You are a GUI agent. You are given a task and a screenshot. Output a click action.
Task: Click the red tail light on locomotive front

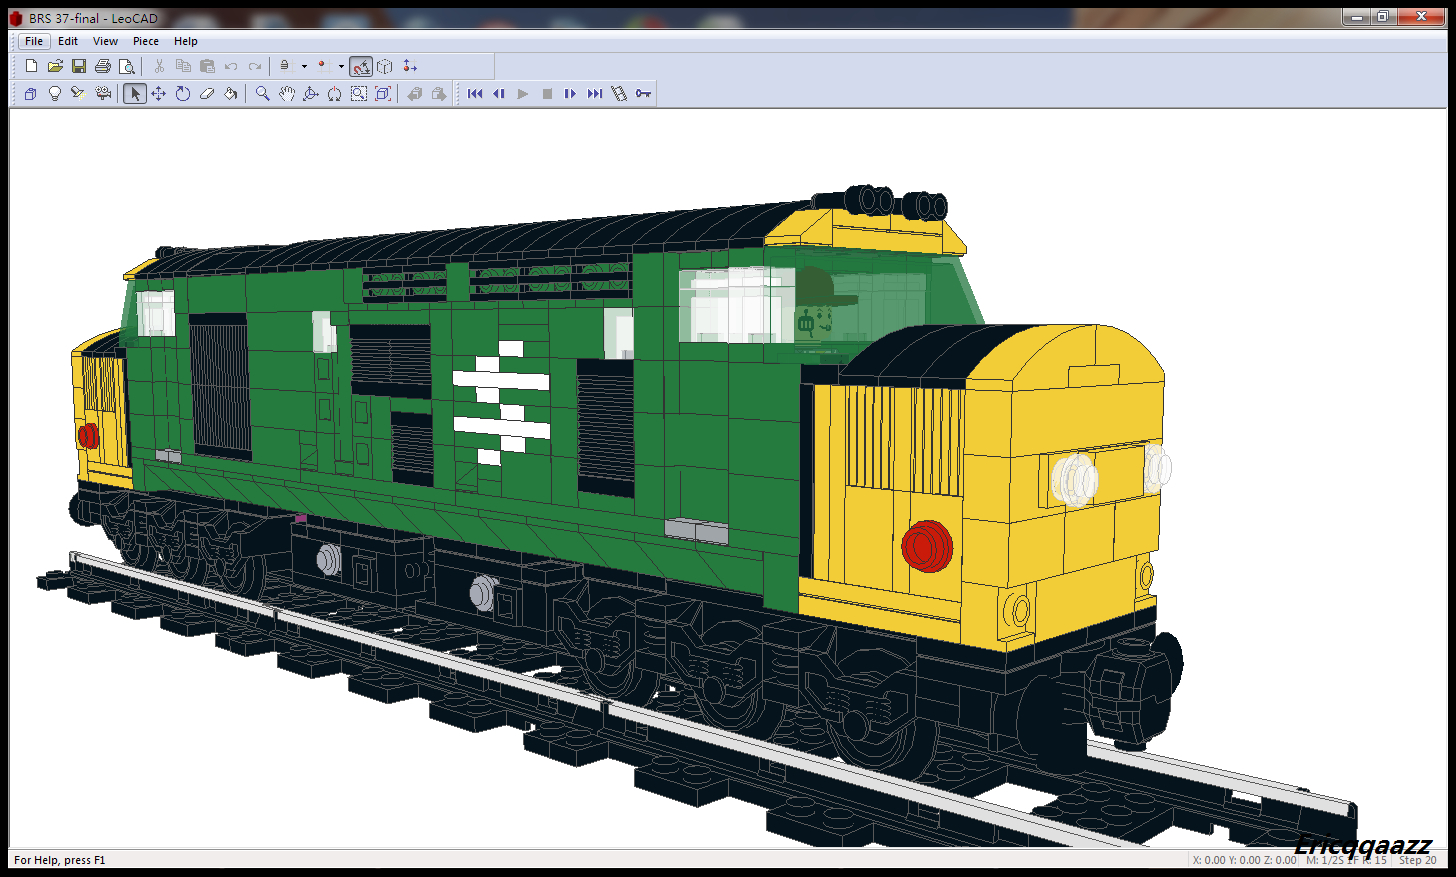click(926, 546)
